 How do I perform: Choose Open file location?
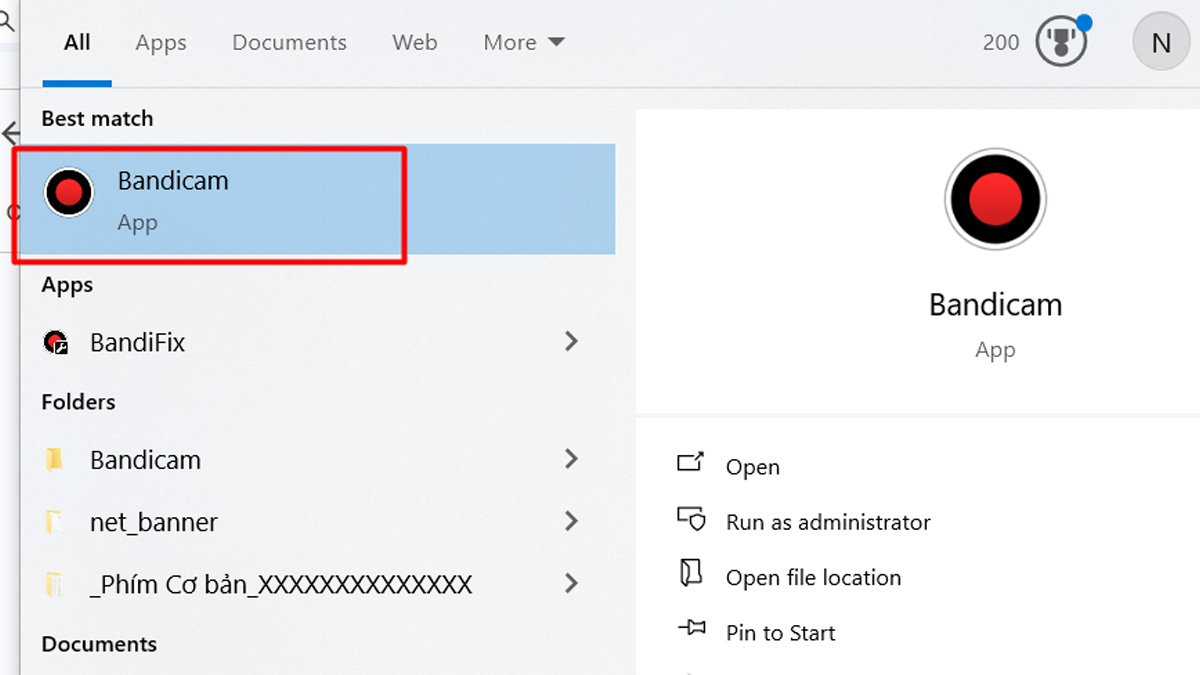(x=813, y=578)
